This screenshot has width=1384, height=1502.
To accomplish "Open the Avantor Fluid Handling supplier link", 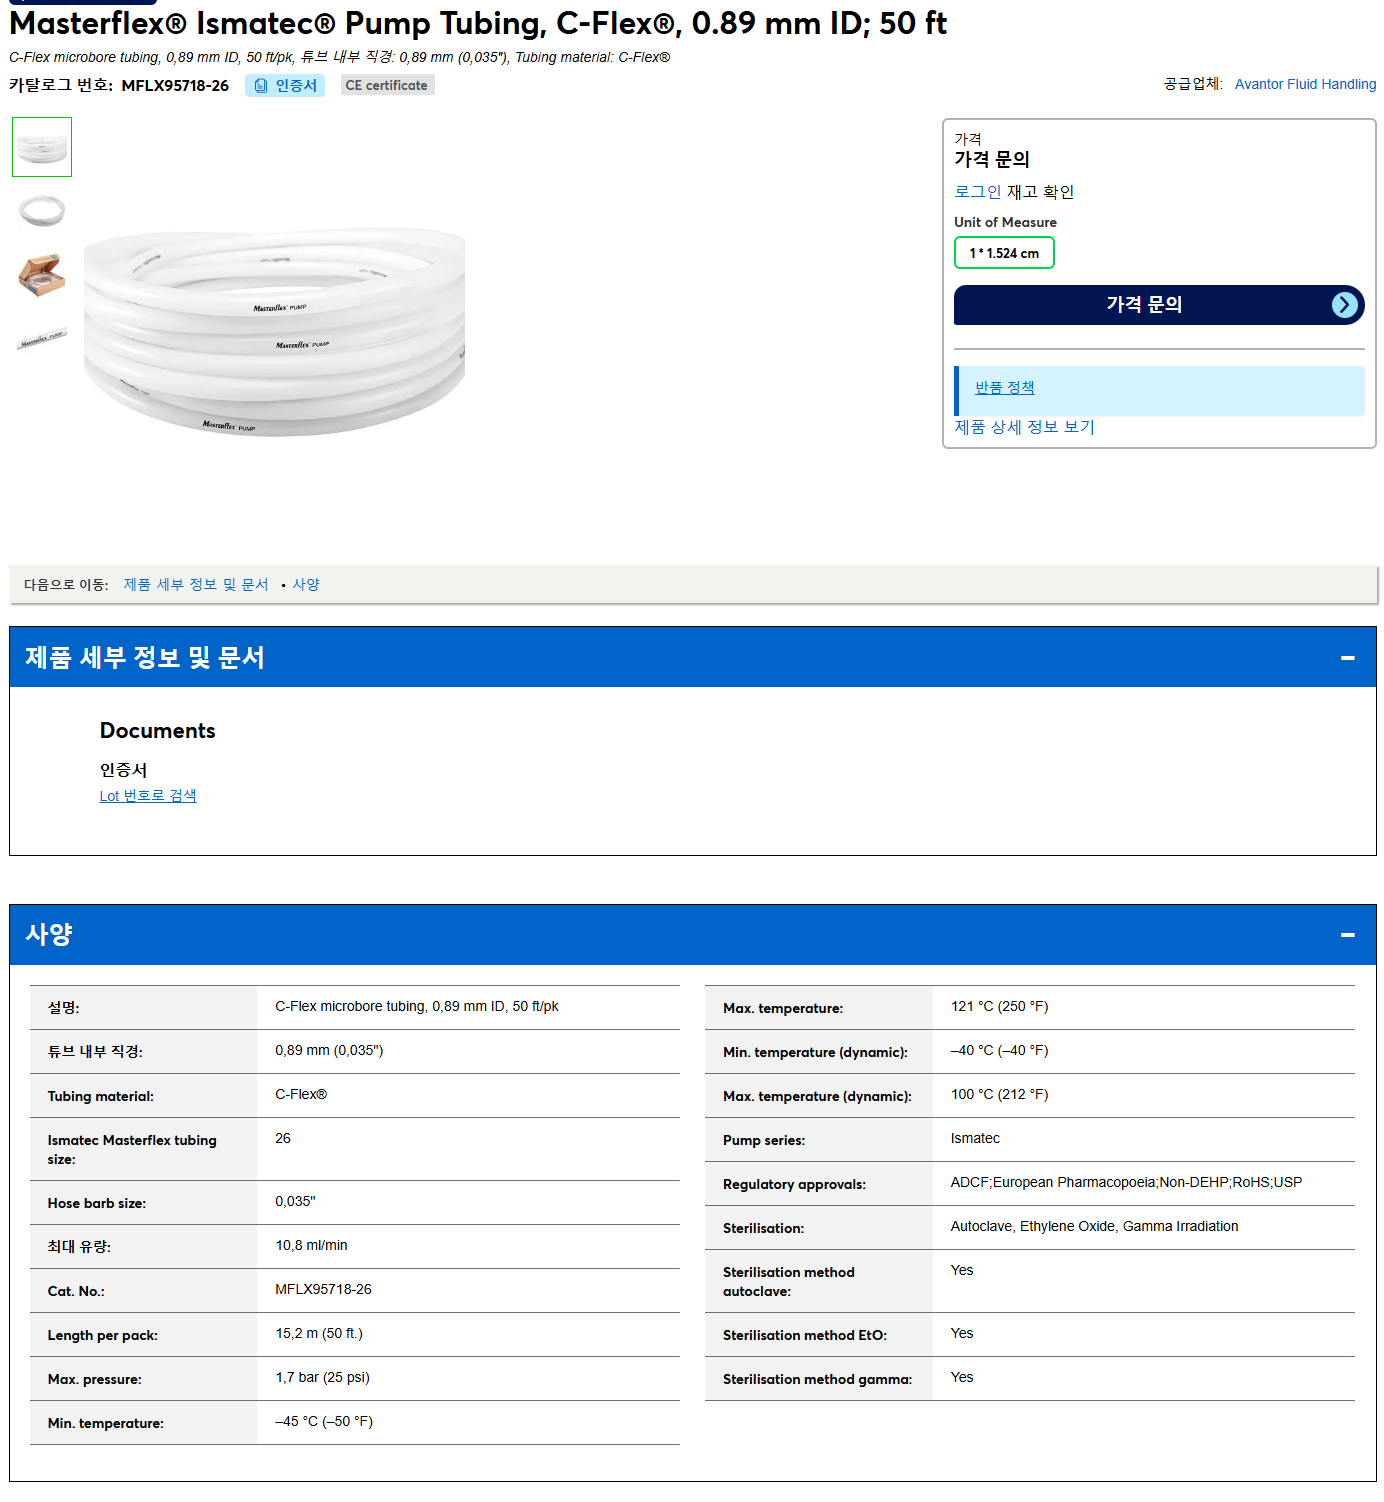I will point(1305,84).
